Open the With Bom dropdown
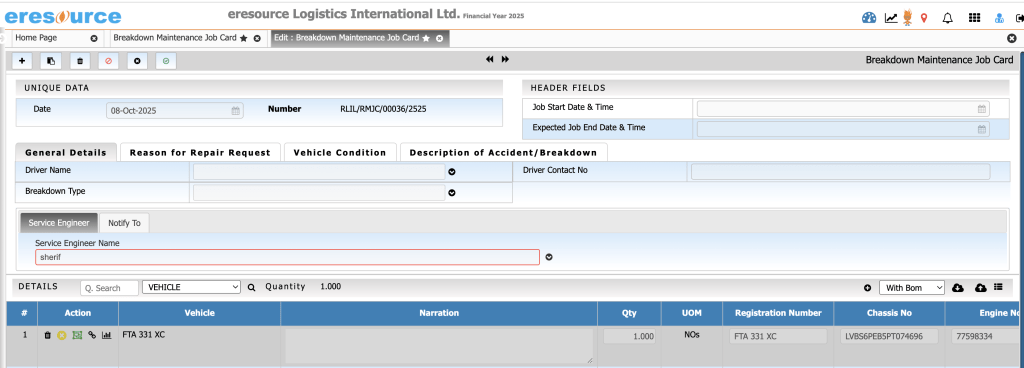 click(x=912, y=288)
